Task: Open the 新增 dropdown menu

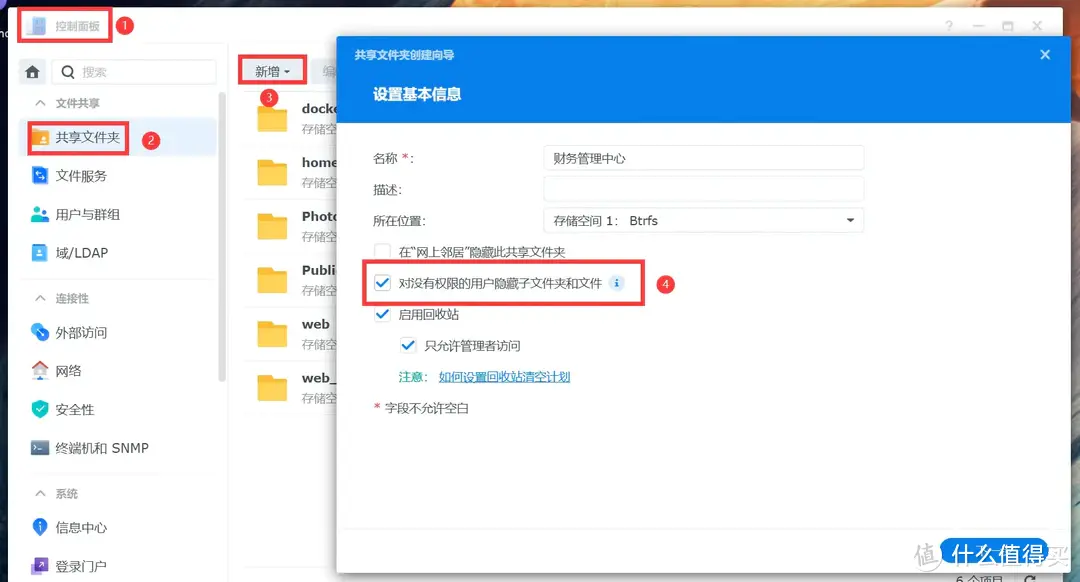Action: pos(271,71)
